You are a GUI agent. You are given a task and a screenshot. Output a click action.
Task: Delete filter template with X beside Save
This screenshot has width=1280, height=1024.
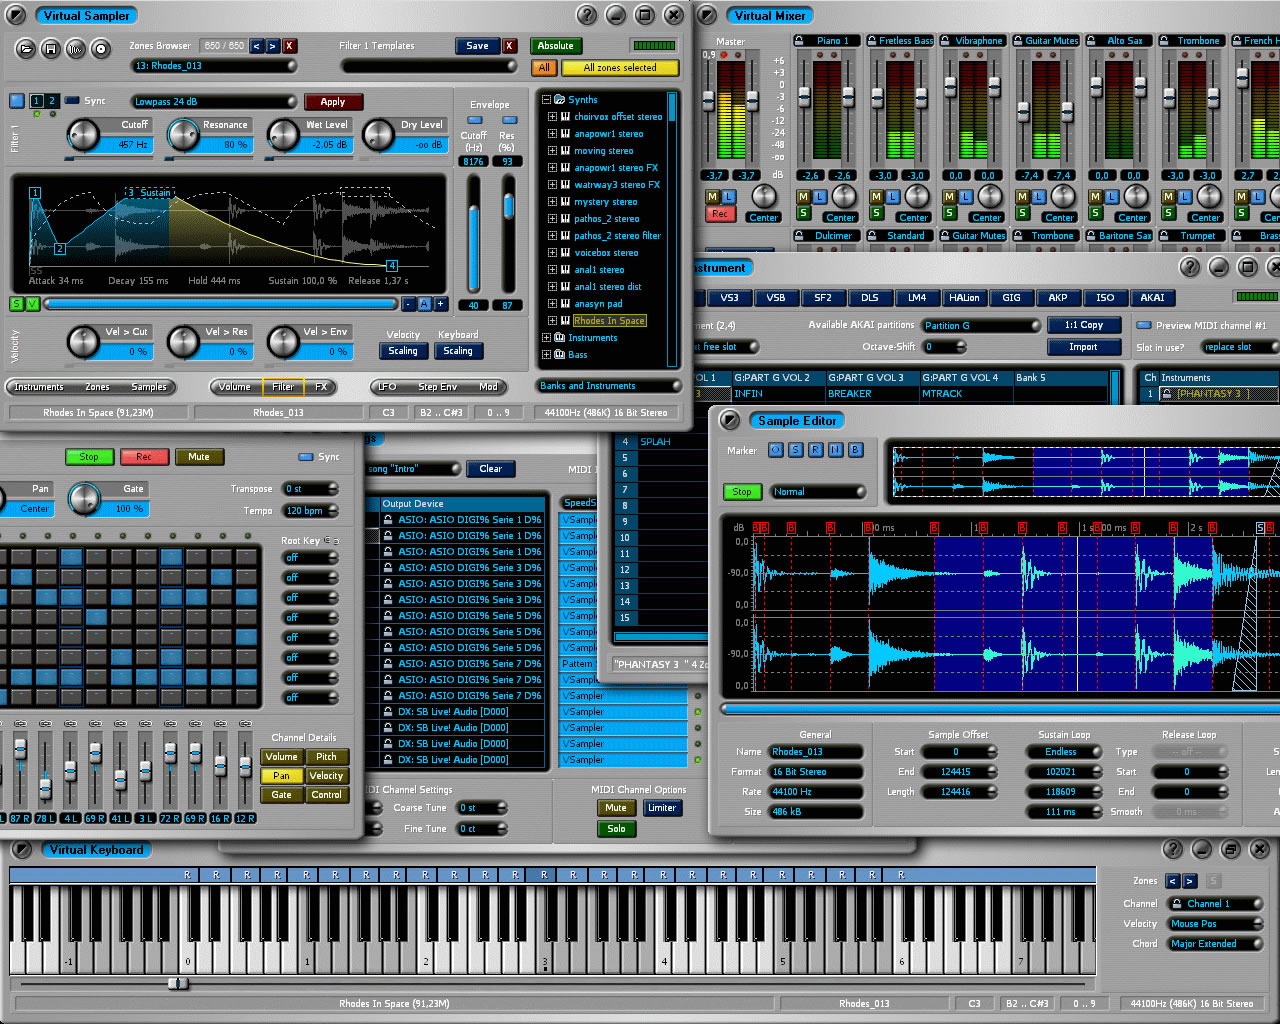click(x=510, y=46)
